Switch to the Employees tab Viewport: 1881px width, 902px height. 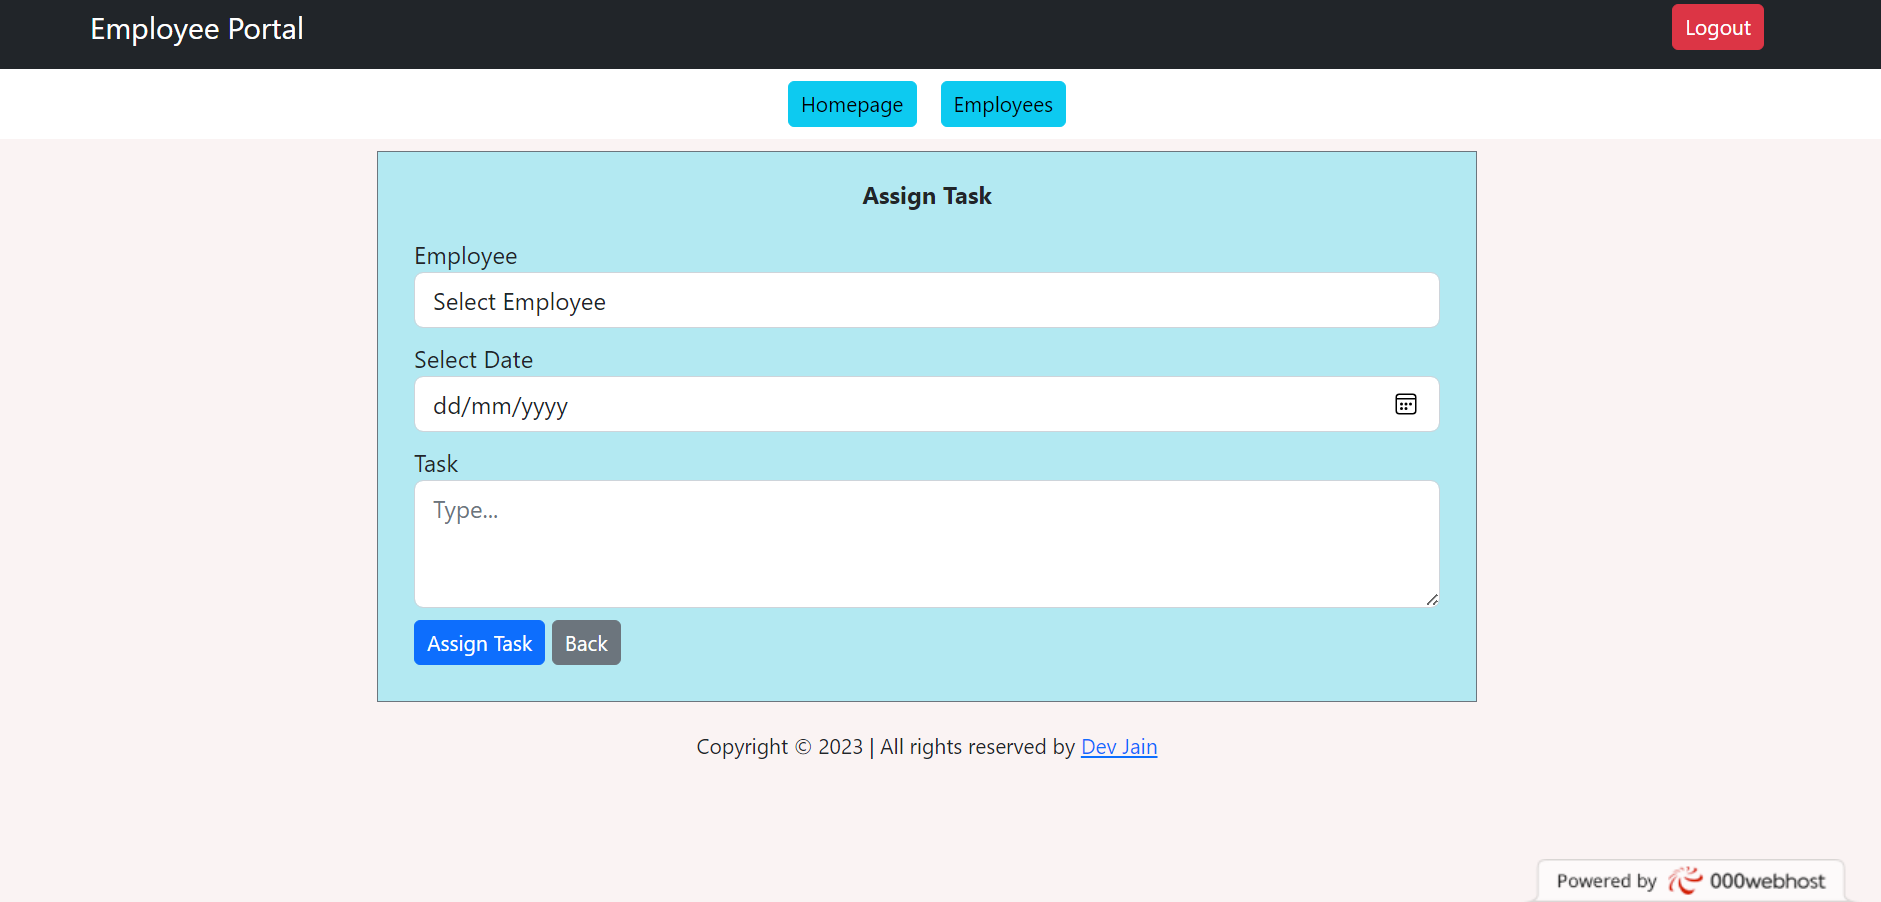click(1002, 104)
